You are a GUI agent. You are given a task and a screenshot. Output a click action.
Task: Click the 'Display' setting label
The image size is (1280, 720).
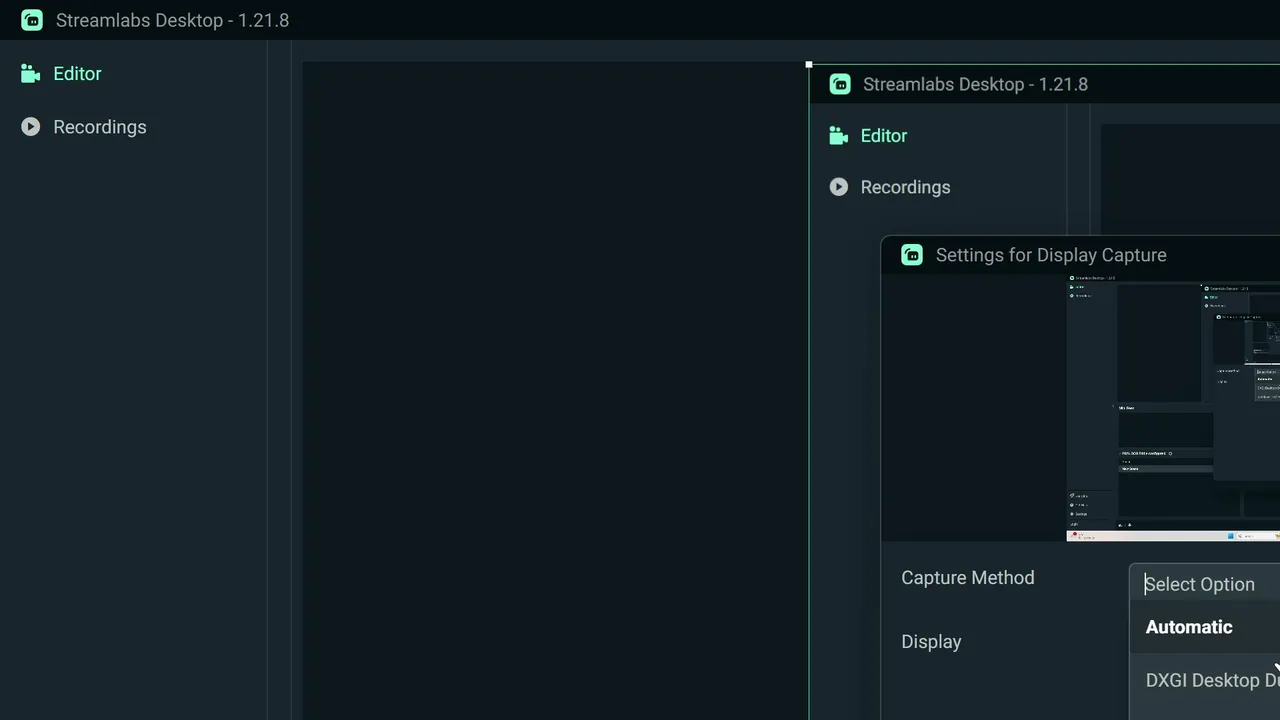(931, 642)
